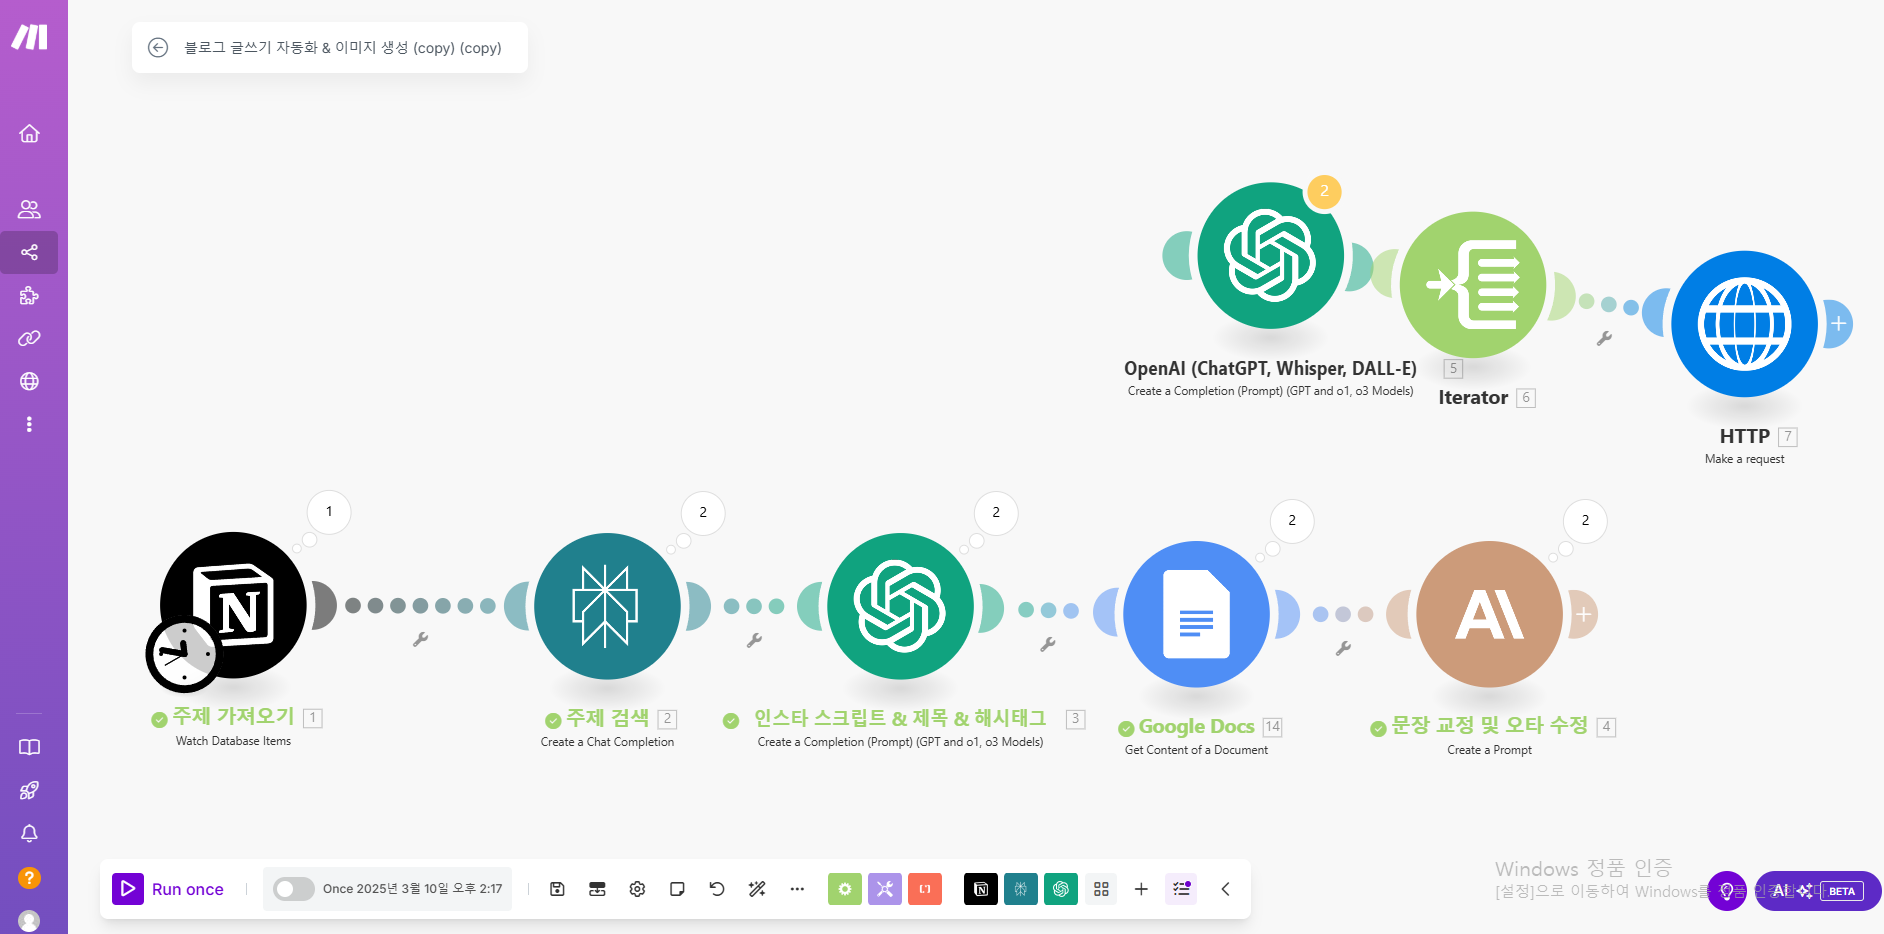The width and height of the screenshot is (1884, 934).
Task: Click the Notes icon in toolbar
Action: point(677,889)
